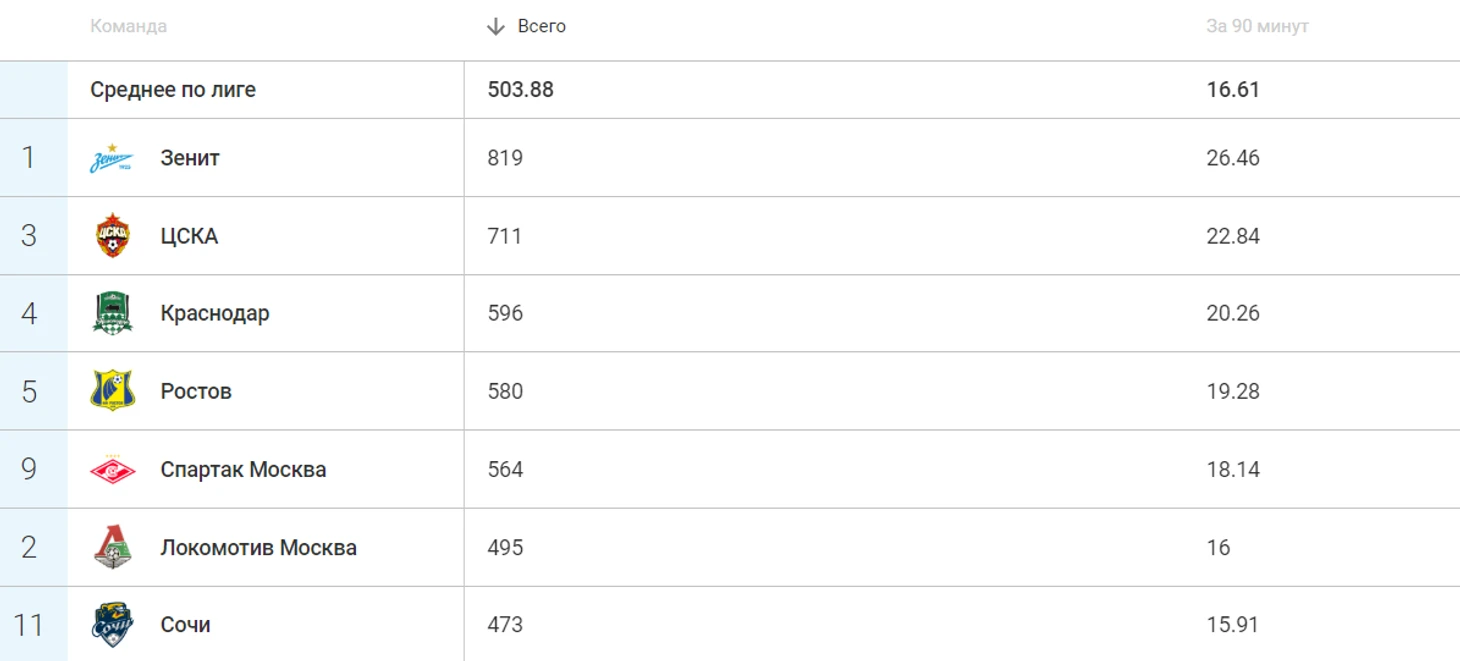1460x661 pixels.
Task: Open the Сочи team page
Action: (x=185, y=625)
